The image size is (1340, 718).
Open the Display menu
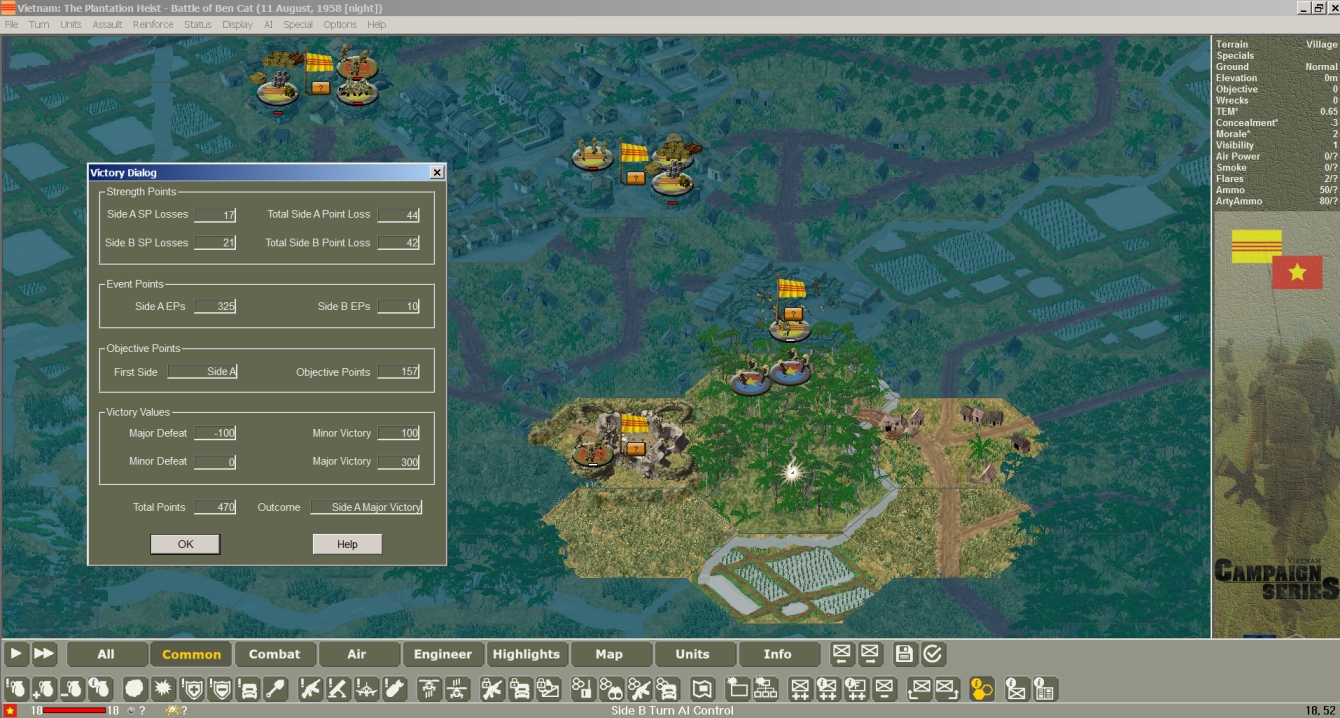point(237,24)
